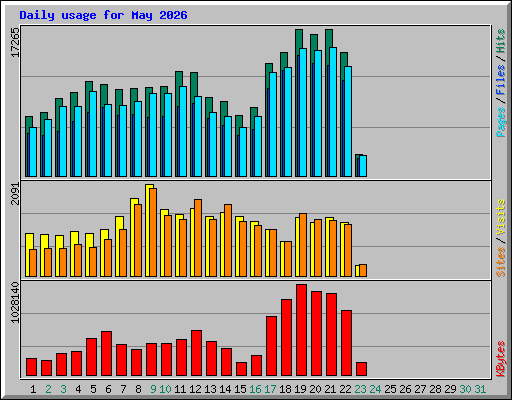
Task: Click day 7 on the x-axis
Action: click(x=123, y=389)
